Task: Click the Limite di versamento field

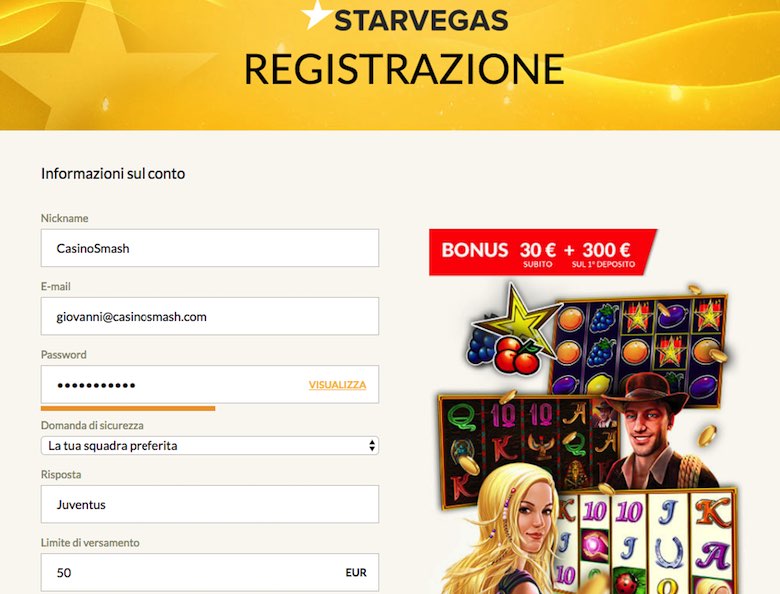Action: point(209,572)
